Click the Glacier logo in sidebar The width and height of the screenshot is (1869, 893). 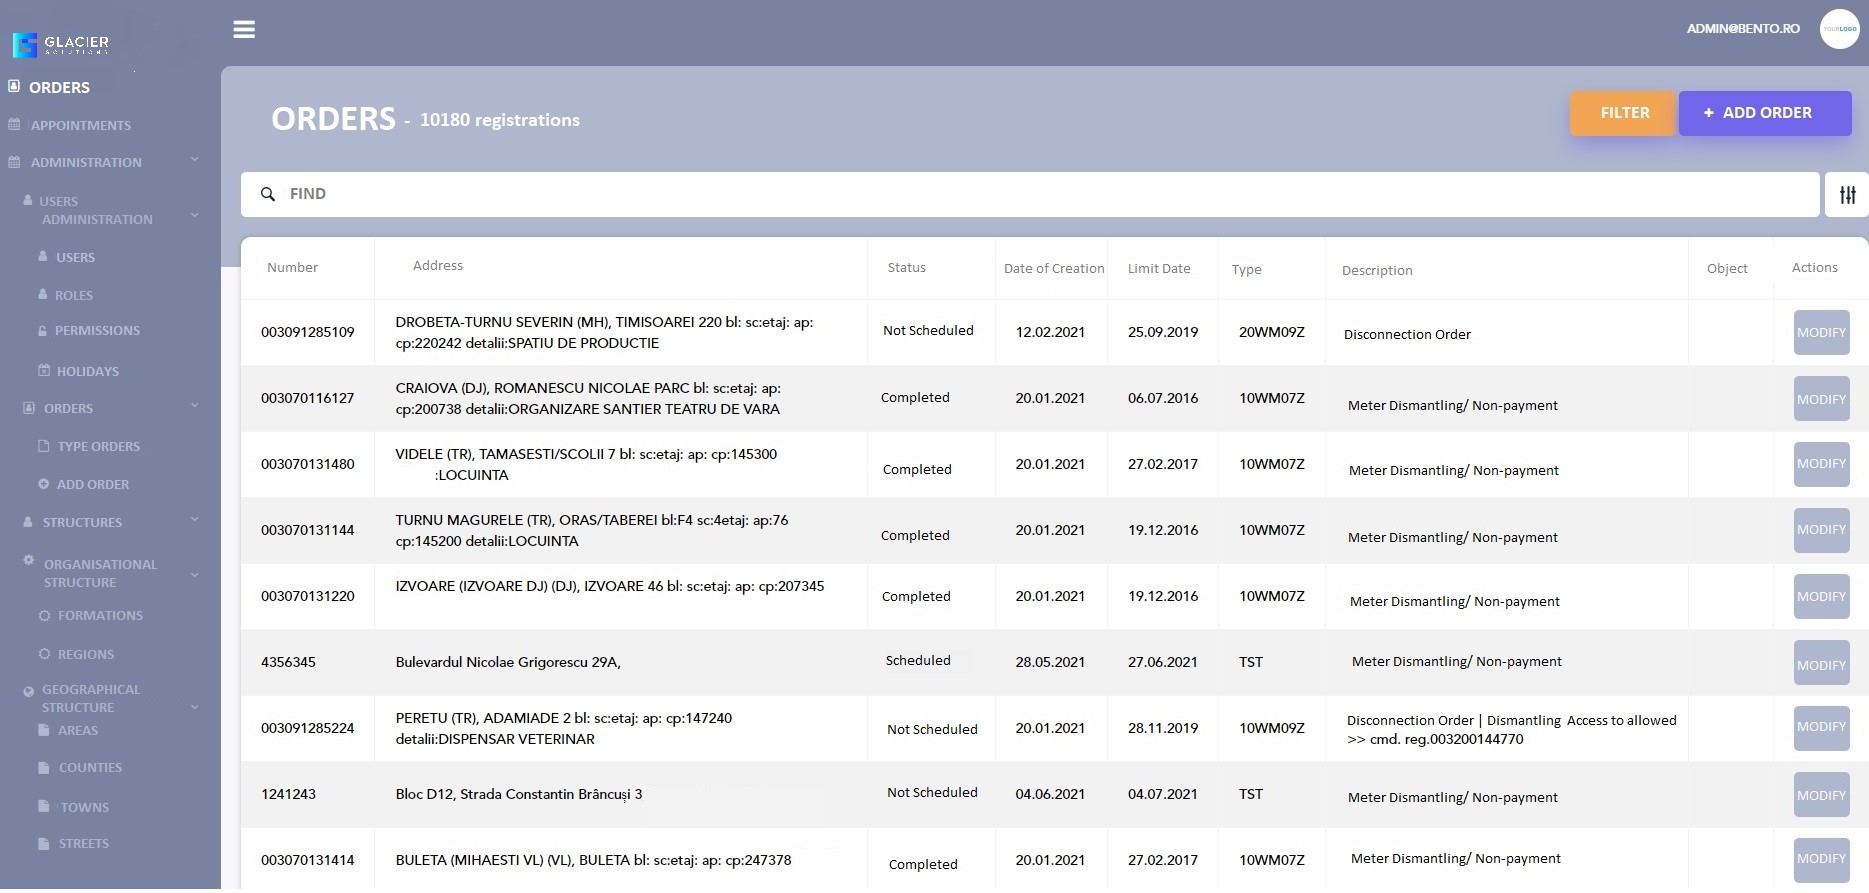pos(61,44)
